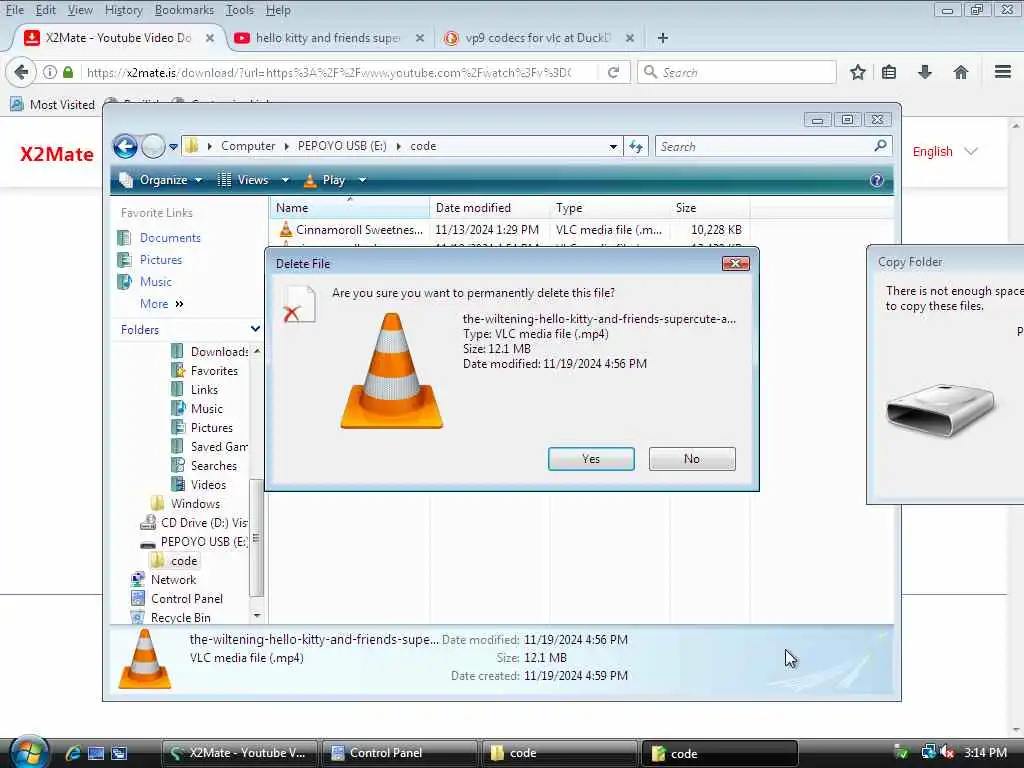The image size is (1024, 768).
Task: Click the Explorer forward arrow button
Action: (153, 146)
